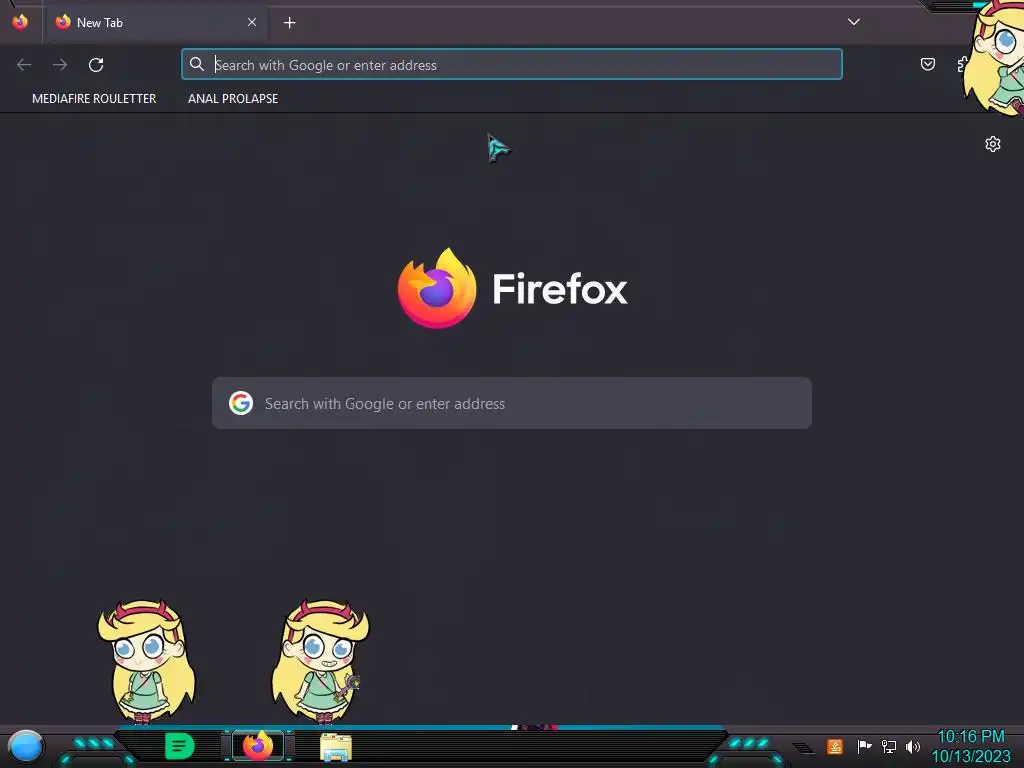Personalize New Tab via gear icon
1024x768 pixels.
993,144
